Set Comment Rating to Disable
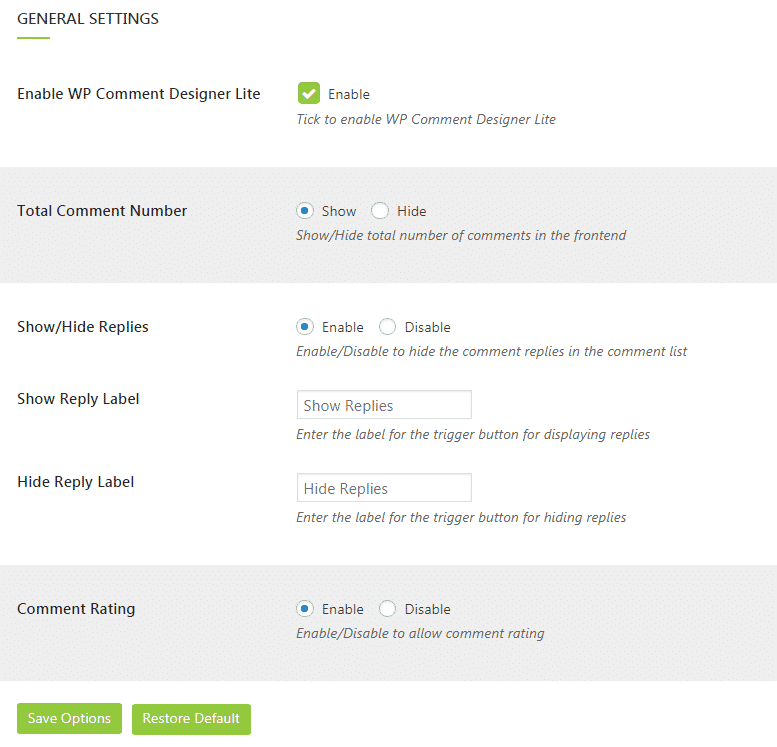 (387, 608)
